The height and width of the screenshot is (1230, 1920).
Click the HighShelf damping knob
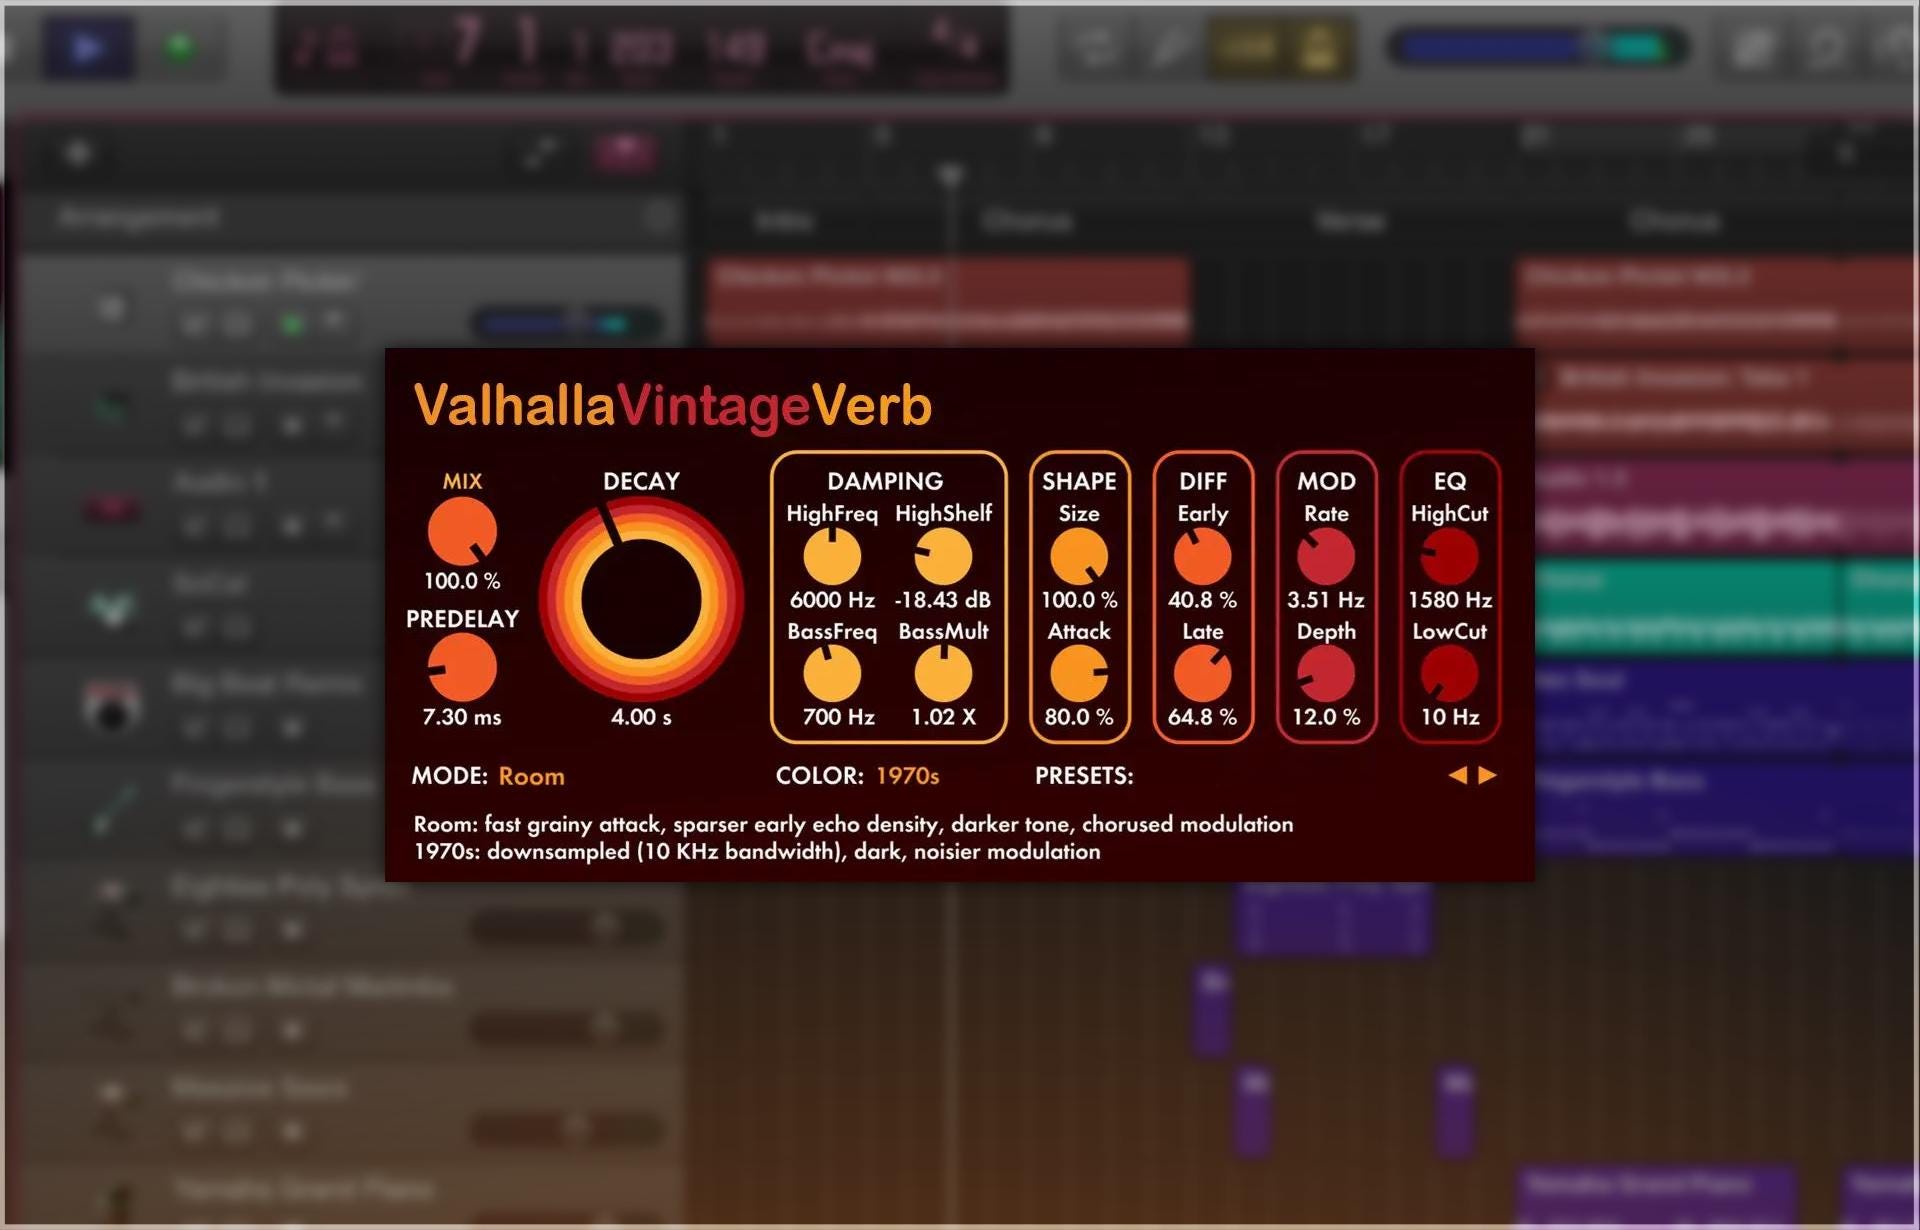pyautogui.click(x=943, y=556)
